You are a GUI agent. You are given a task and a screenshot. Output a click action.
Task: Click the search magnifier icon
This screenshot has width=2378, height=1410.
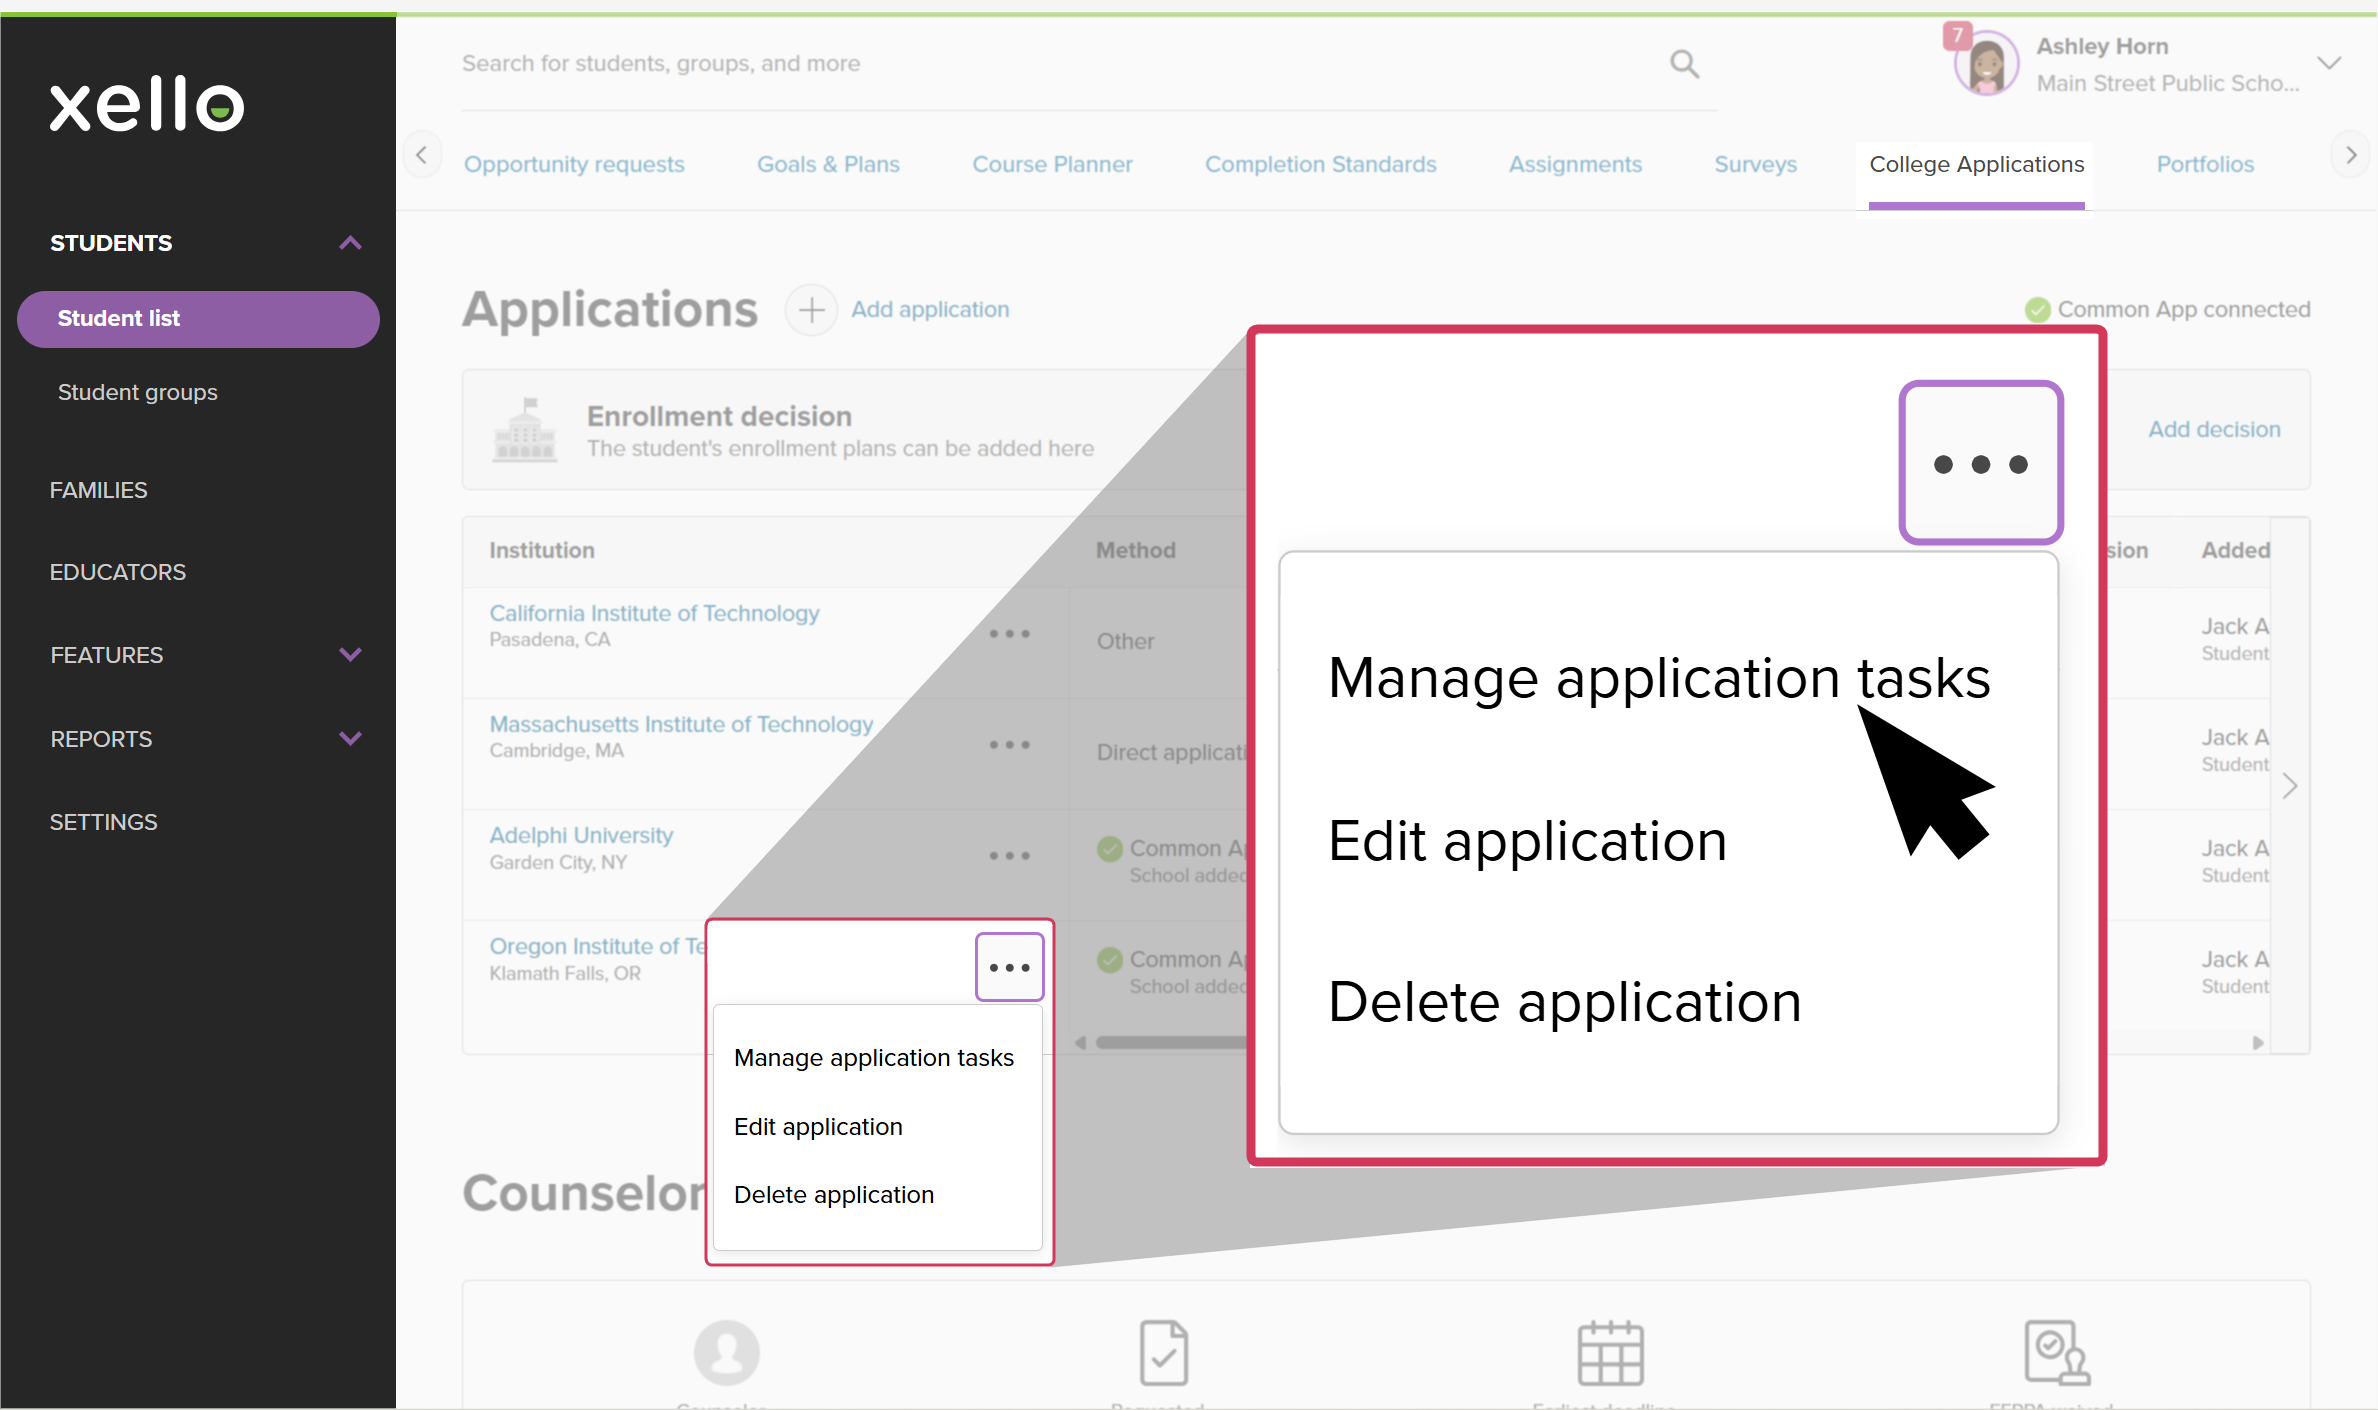1684,64
